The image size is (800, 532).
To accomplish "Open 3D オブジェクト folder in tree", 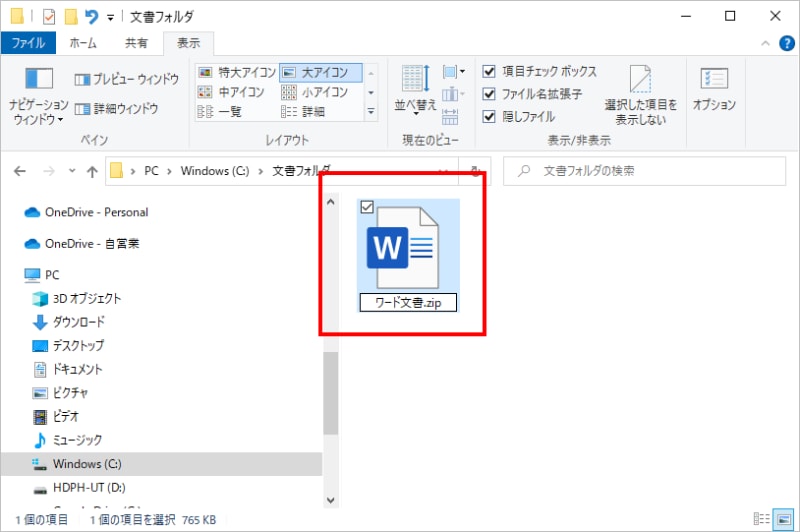I will click(x=77, y=298).
